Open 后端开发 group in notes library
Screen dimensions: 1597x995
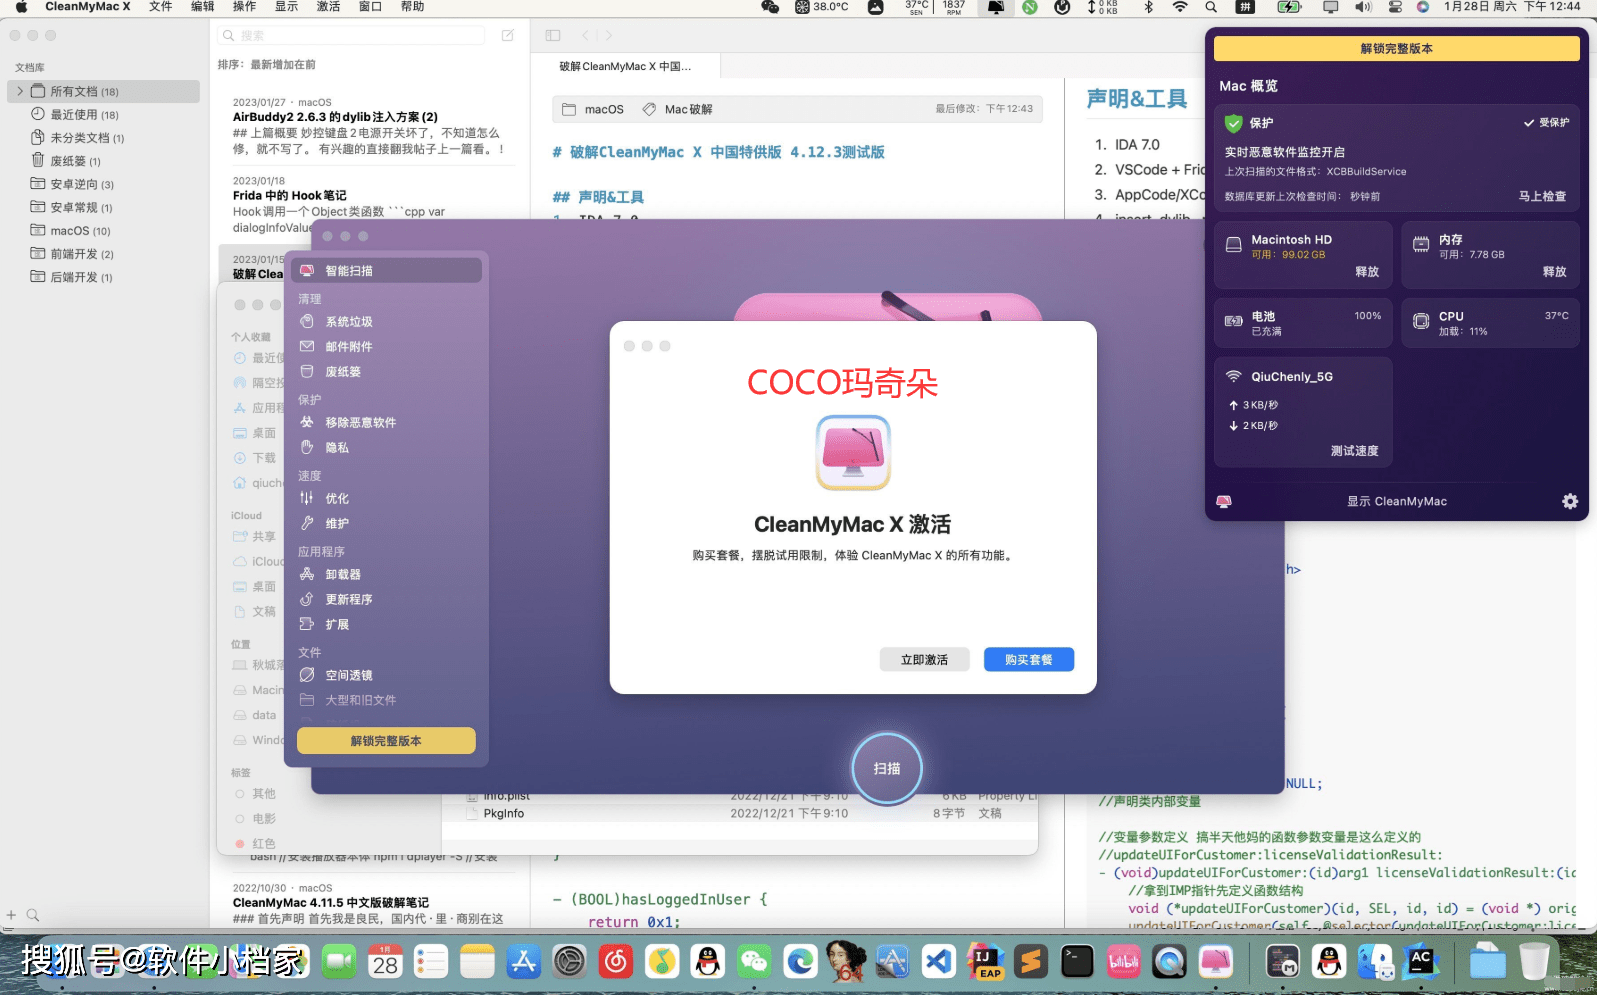tap(104, 277)
